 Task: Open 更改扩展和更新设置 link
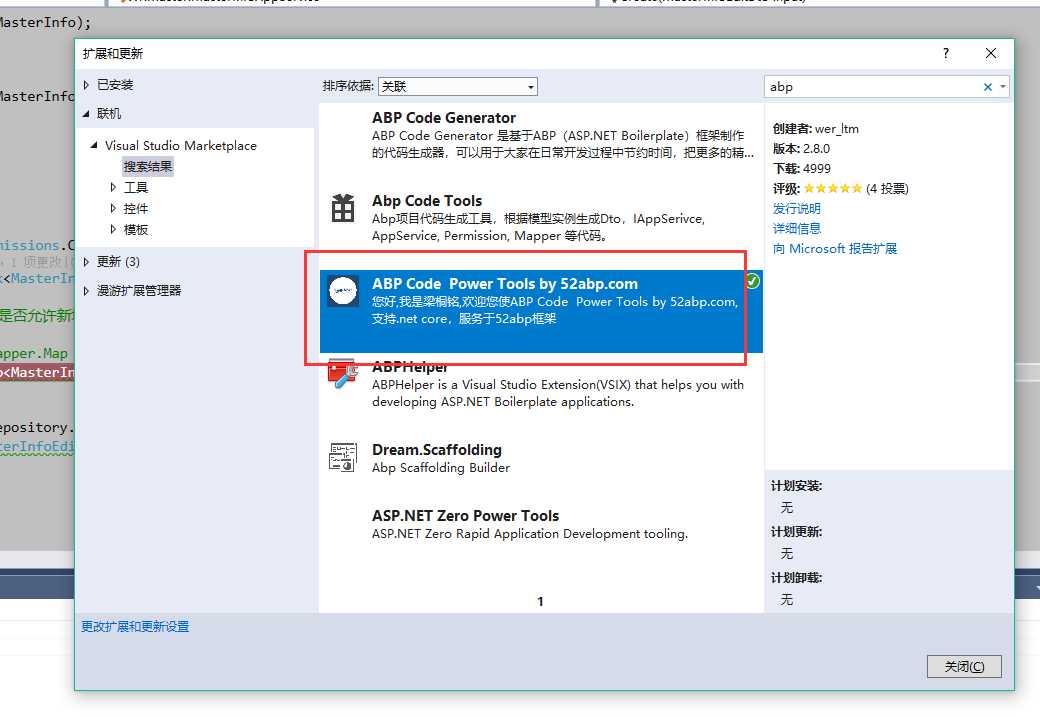tap(135, 627)
